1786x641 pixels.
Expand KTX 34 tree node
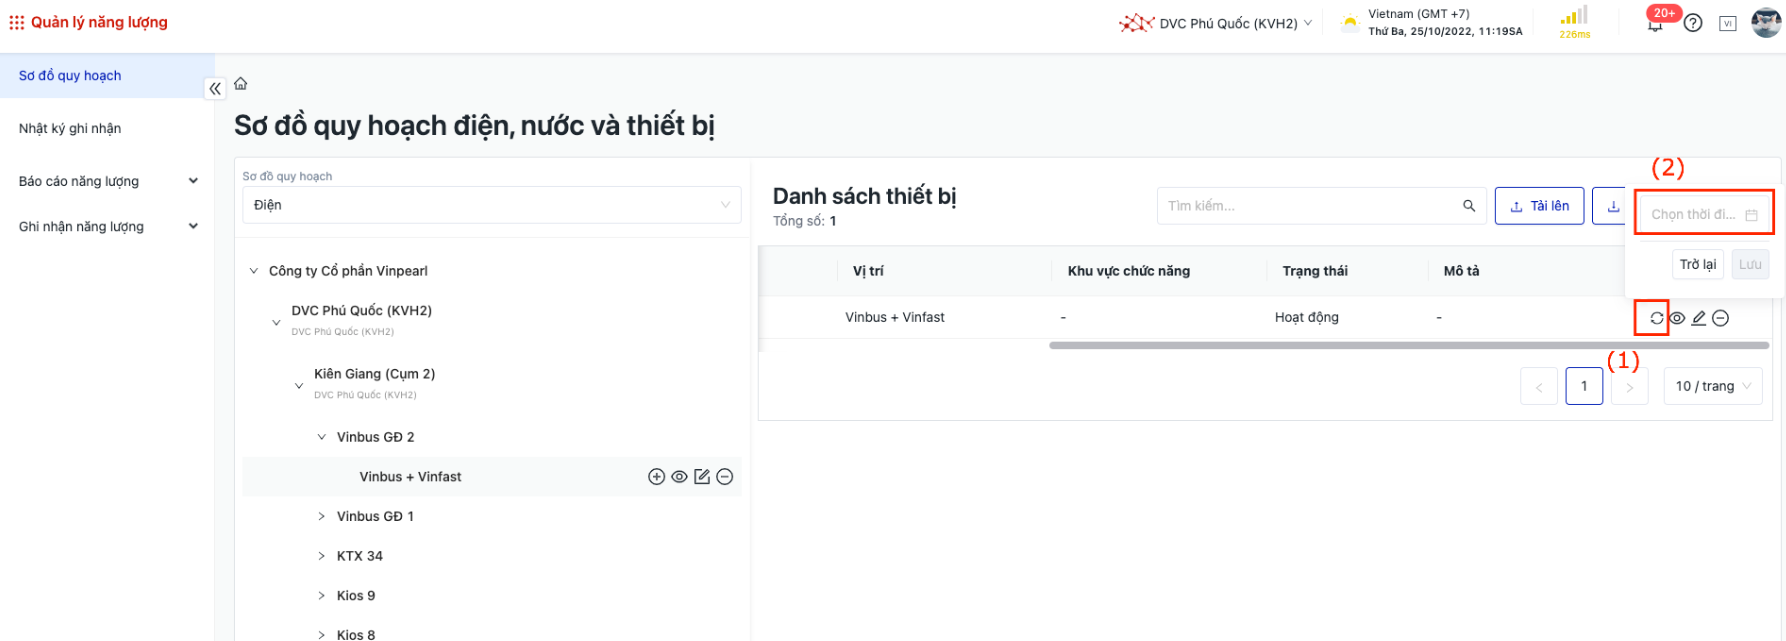(x=322, y=556)
